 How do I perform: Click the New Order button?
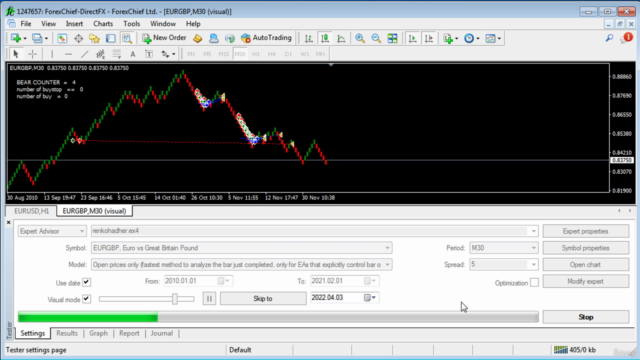[x=164, y=38]
